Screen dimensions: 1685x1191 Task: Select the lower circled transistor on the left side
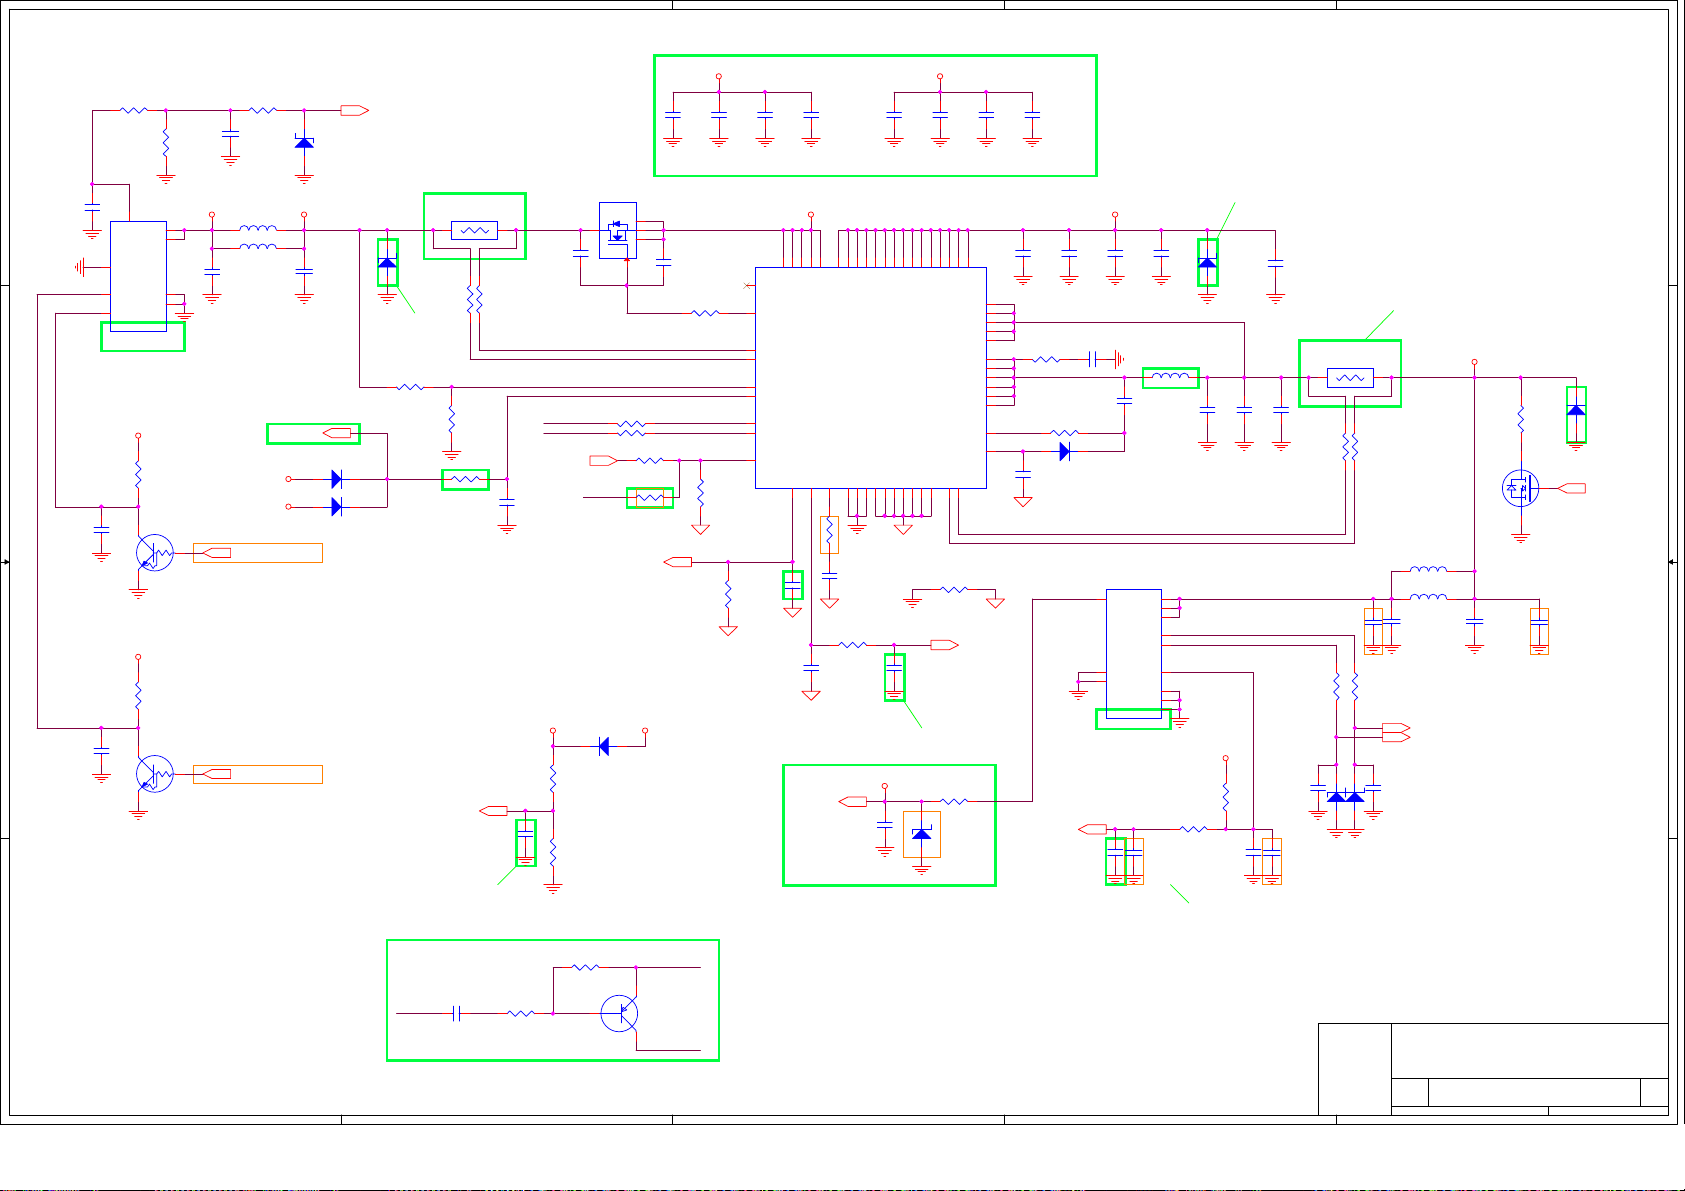(154, 774)
